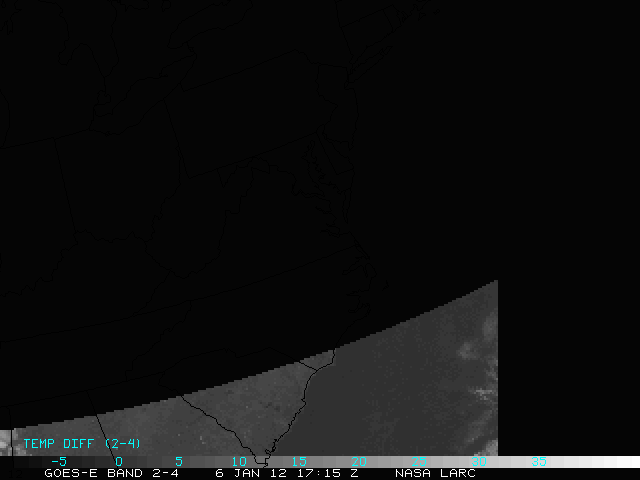640x480 pixels.
Task: Click the 15 mark on the scale
Action: coord(299,461)
